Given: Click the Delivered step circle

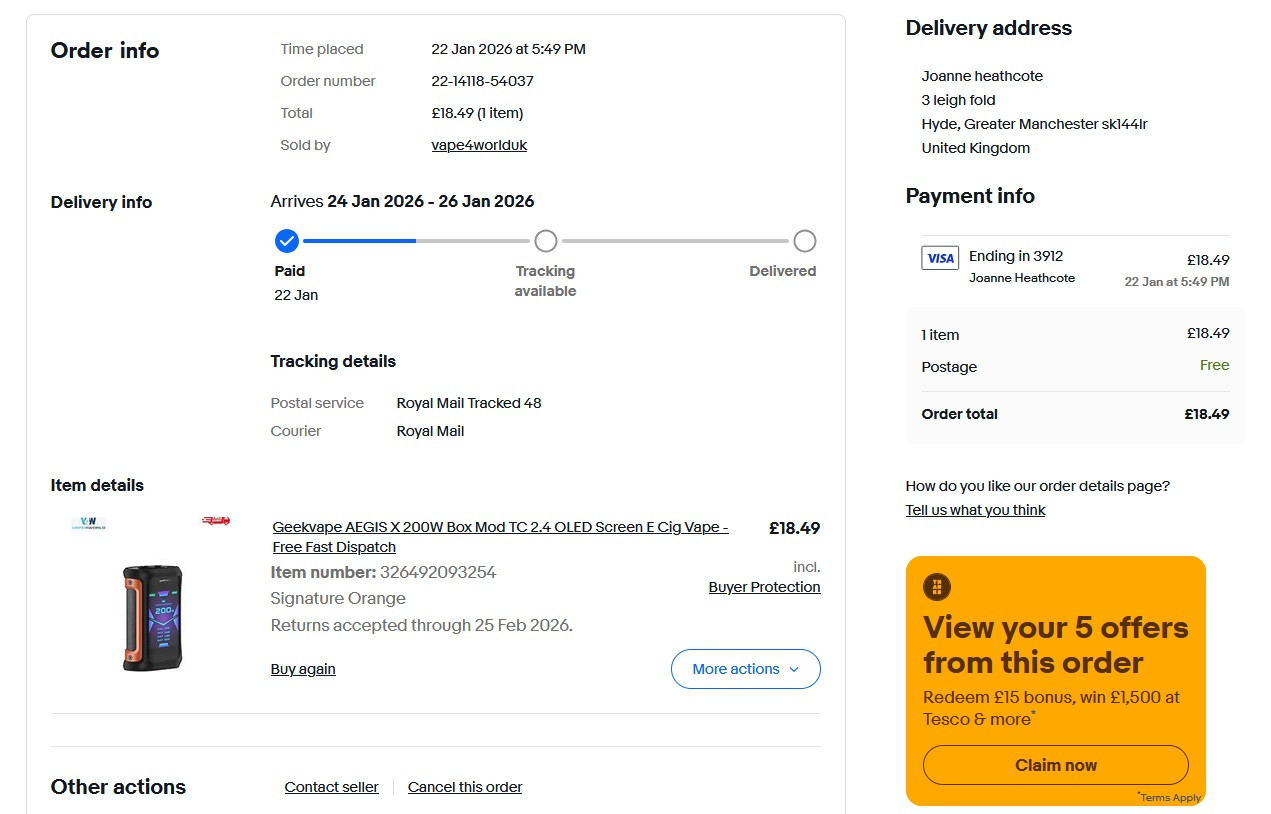Looking at the screenshot, I should point(805,241).
